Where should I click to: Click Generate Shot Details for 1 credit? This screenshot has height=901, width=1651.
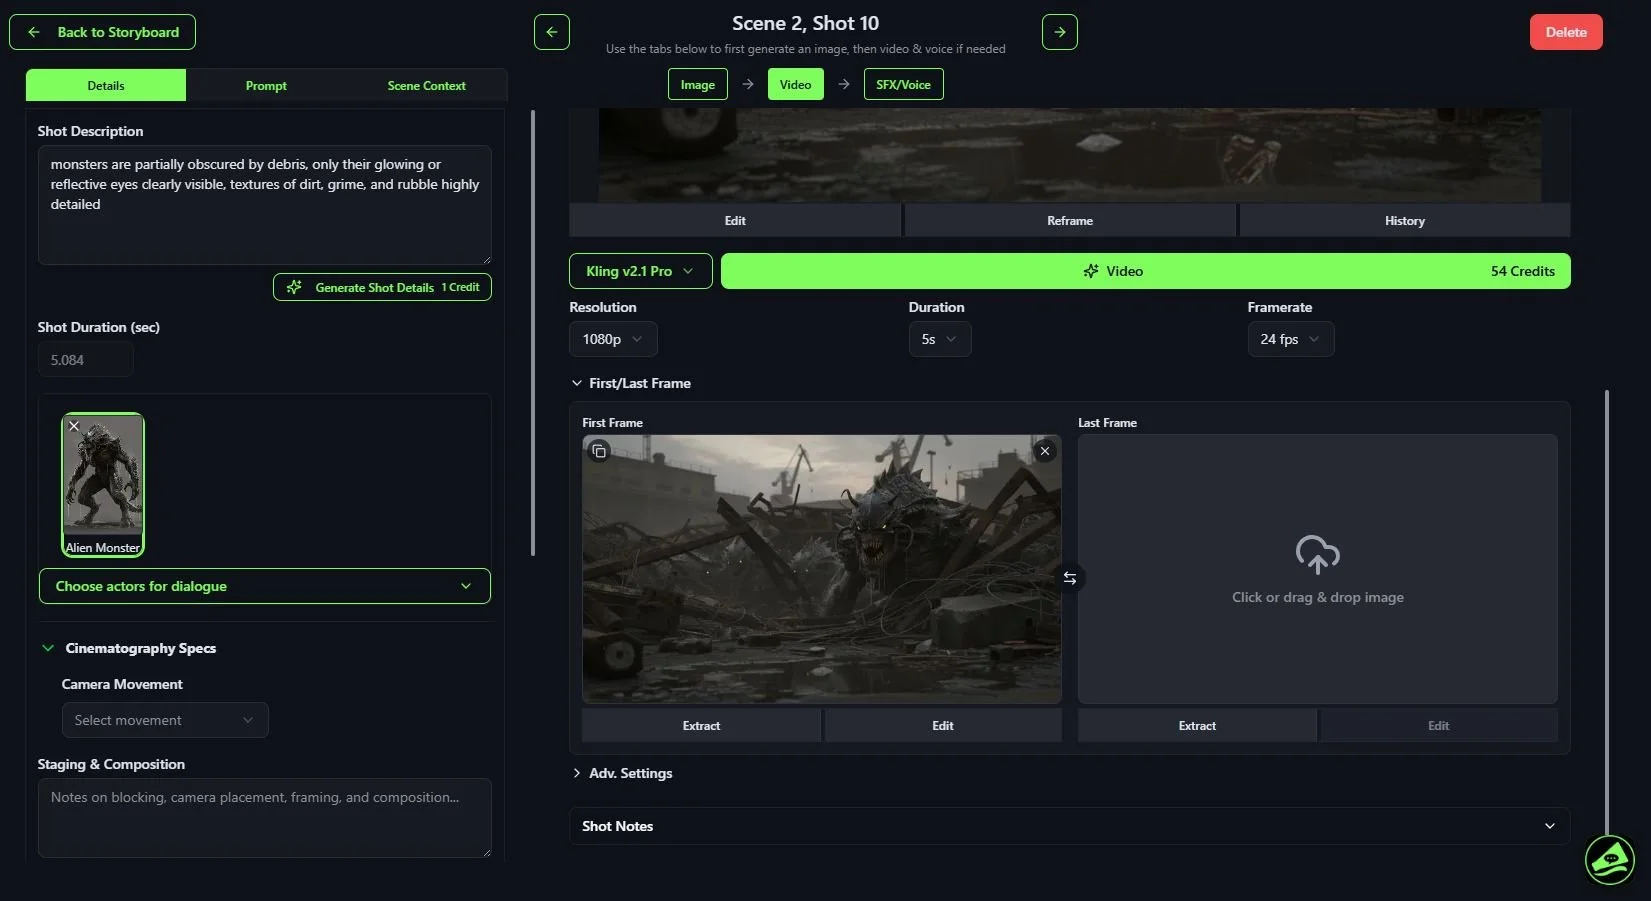[x=381, y=287]
